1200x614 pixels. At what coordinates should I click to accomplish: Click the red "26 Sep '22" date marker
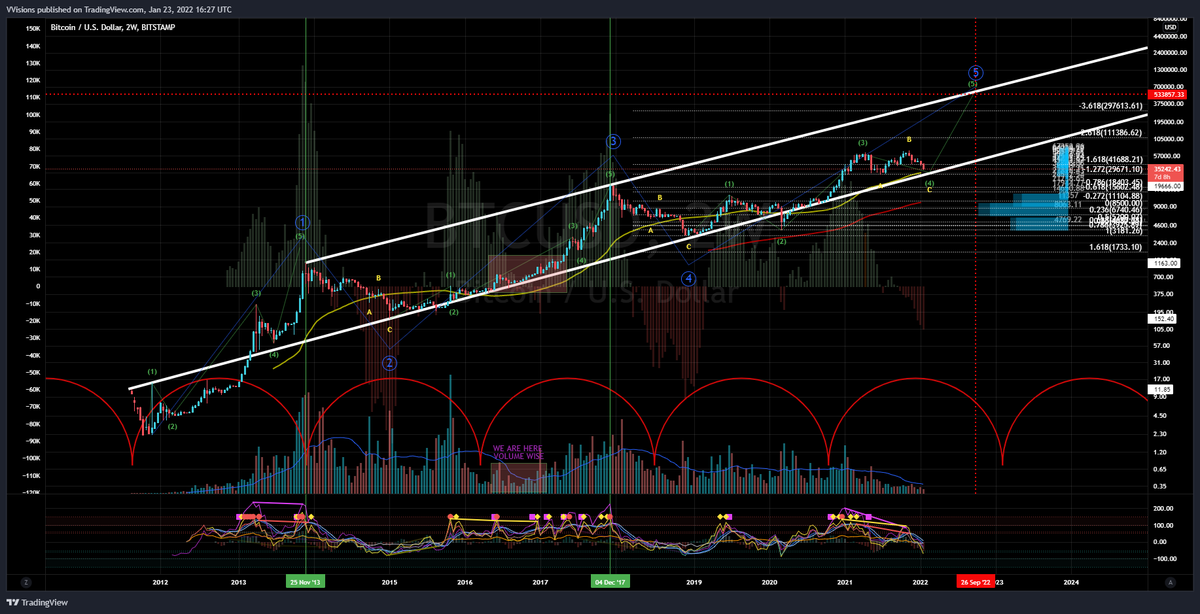click(977, 580)
